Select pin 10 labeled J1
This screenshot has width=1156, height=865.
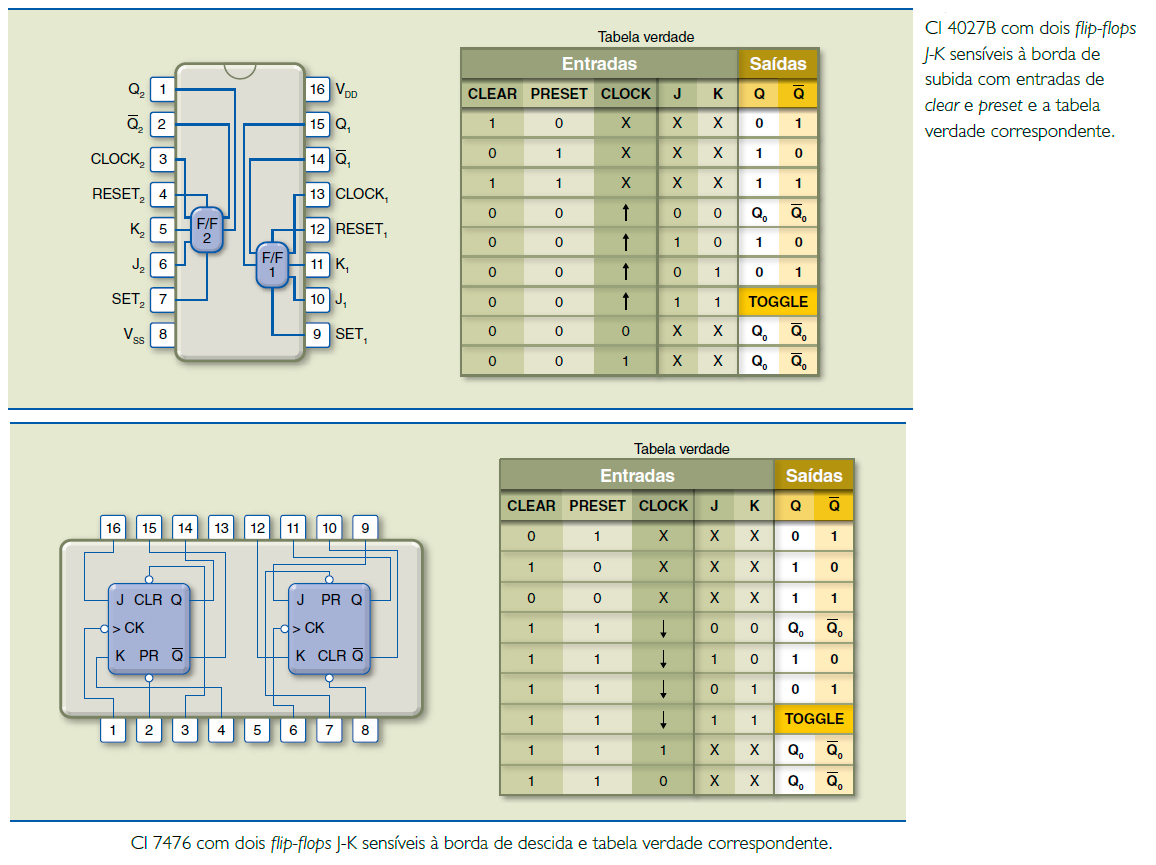click(317, 299)
